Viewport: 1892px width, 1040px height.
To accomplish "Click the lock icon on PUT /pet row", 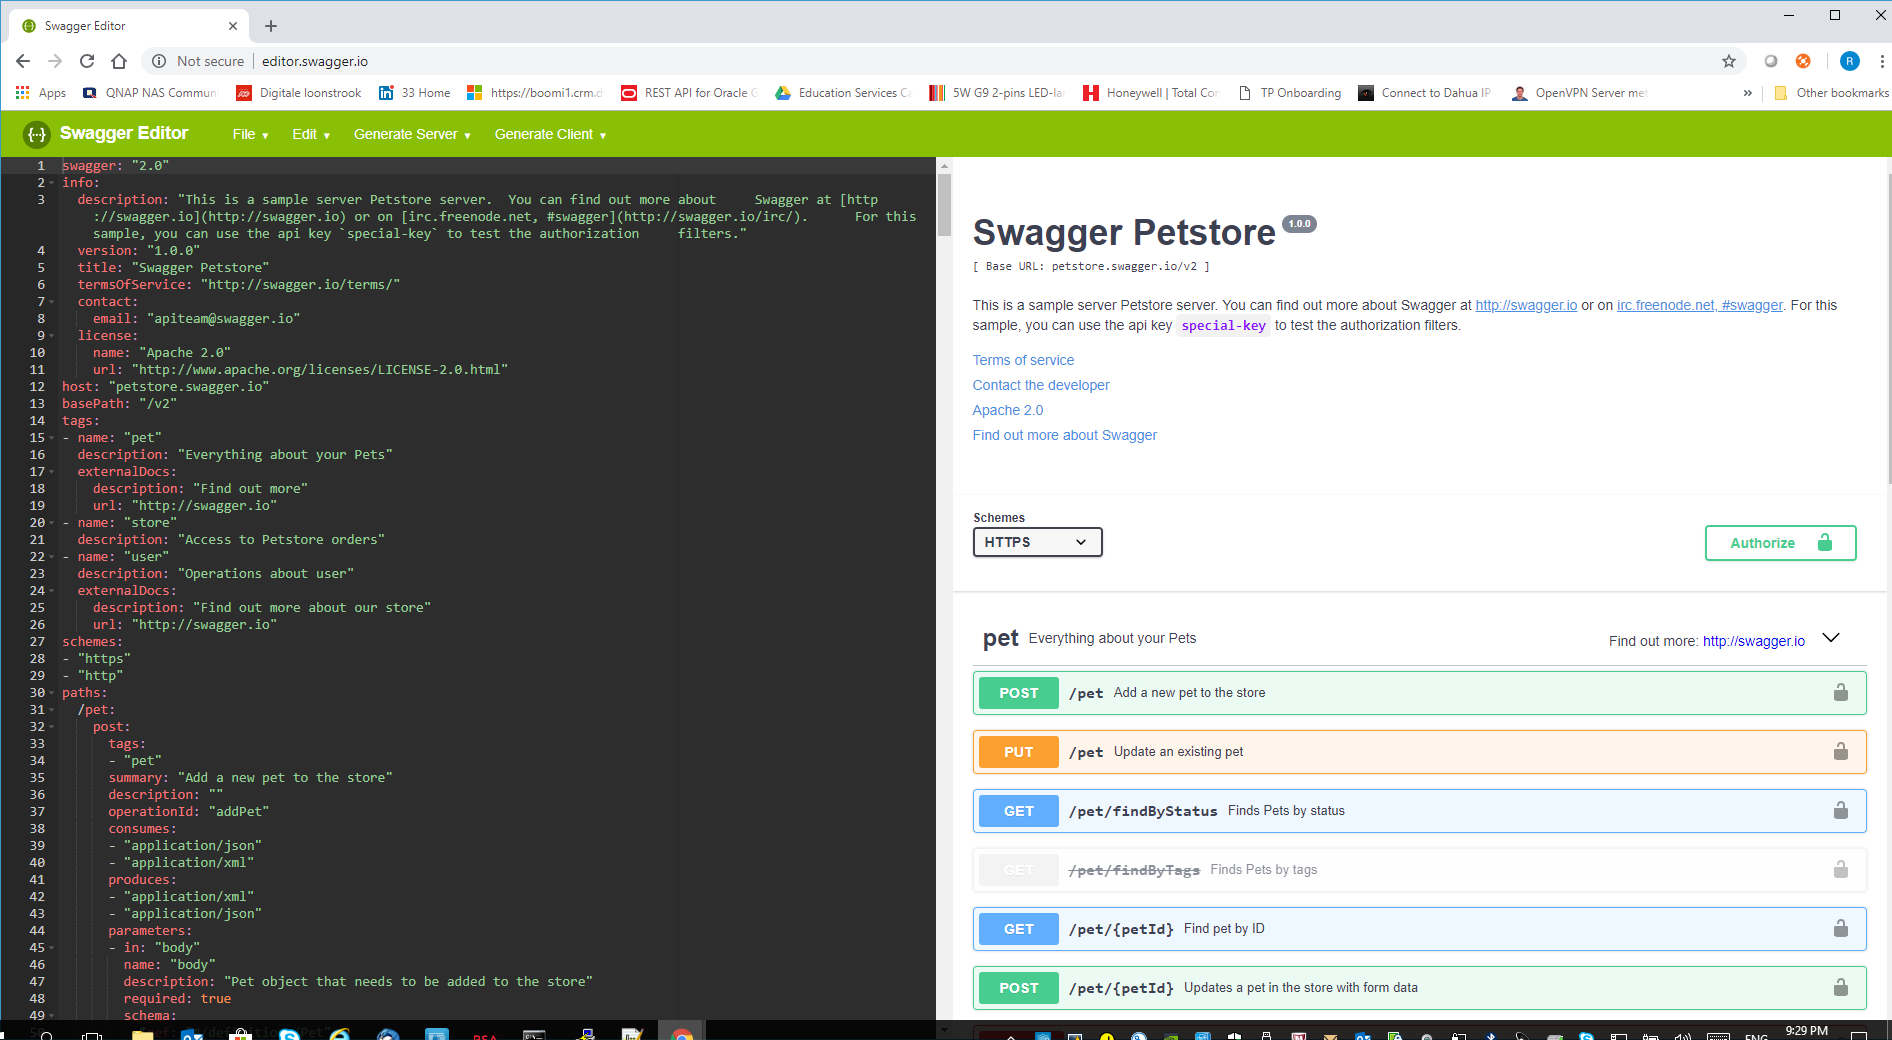I will click(1840, 752).
